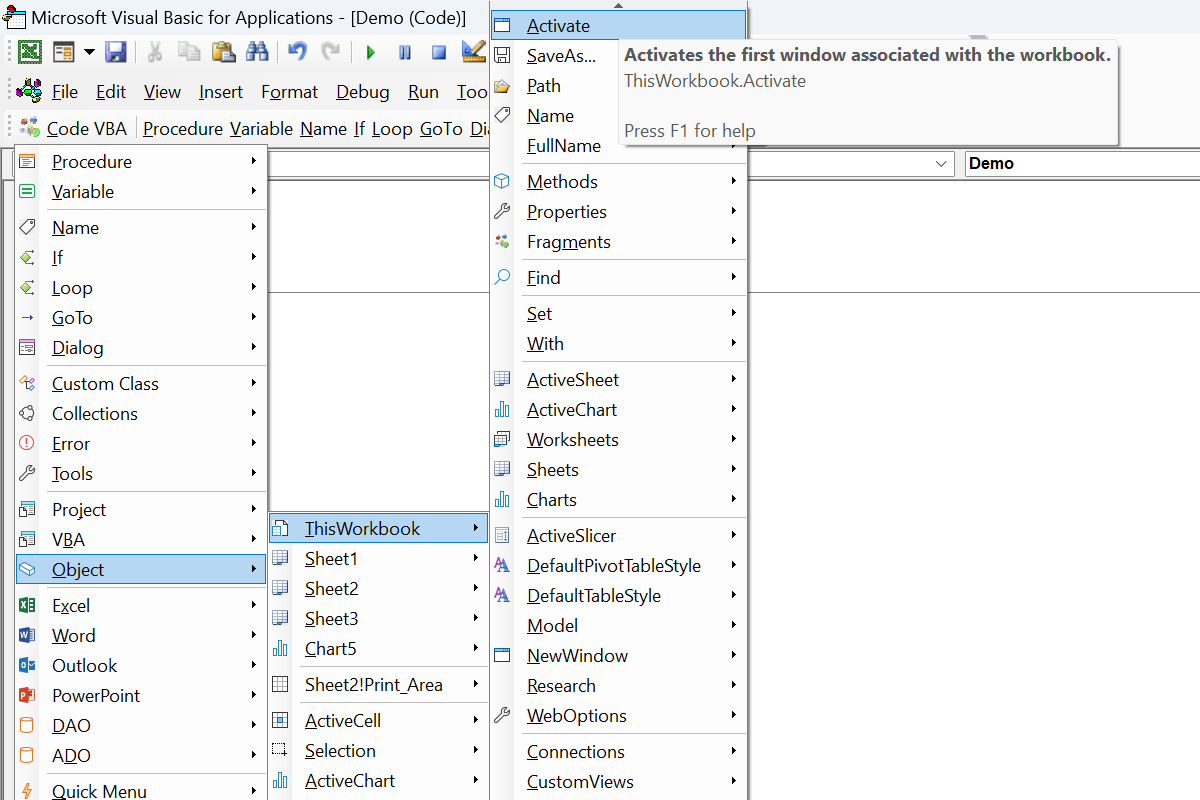
Task: Click the DAO database cylinder icon
Action: coord(28,725)
